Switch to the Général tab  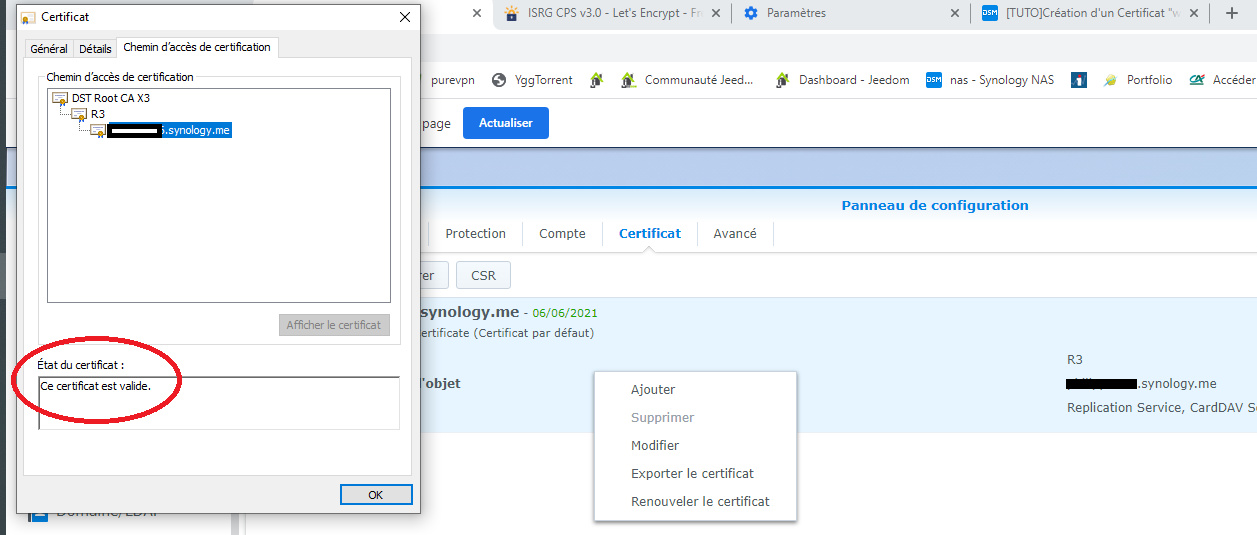pyautogui.click(x=49, y=49)
